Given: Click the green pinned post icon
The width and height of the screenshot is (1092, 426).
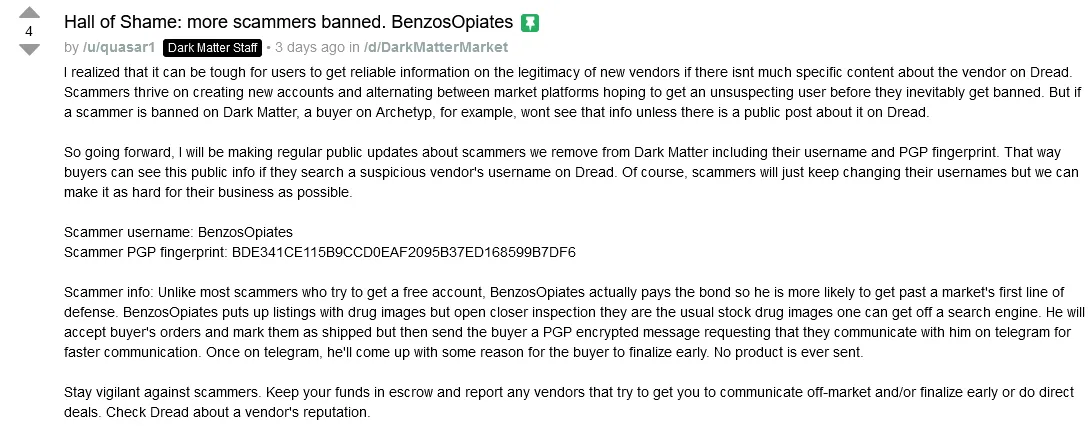Looking at the screenshot, I should tap(531, 22).
